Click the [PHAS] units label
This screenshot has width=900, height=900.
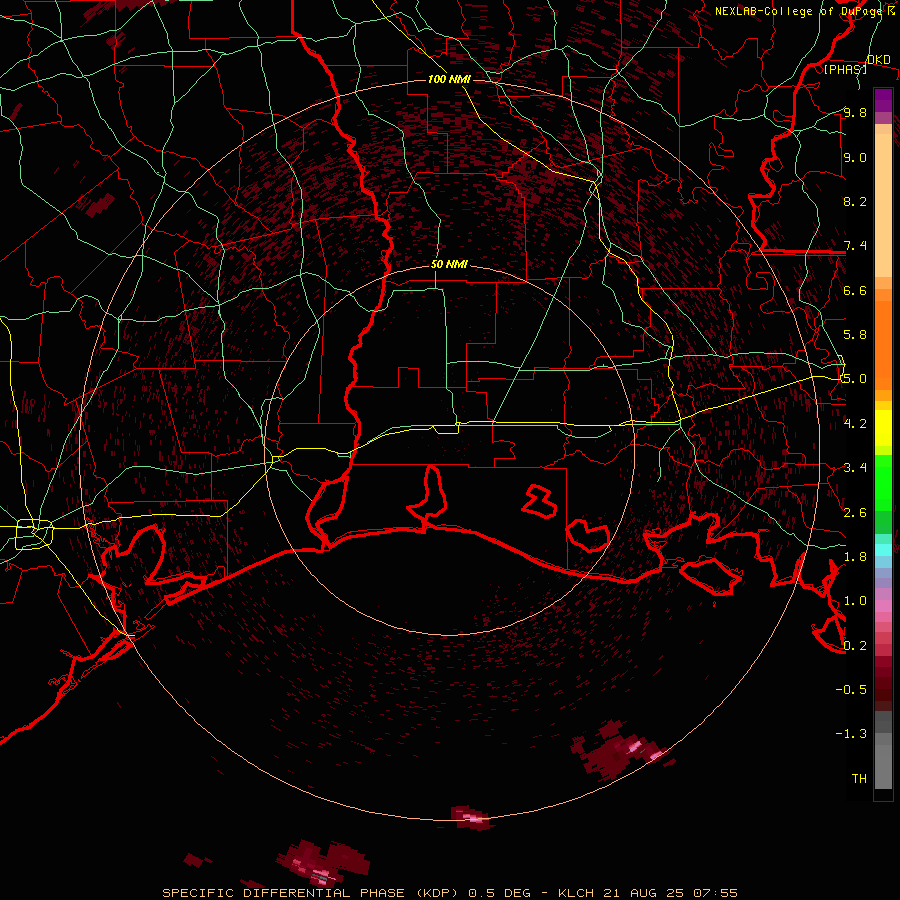click(x=845, y=69)
